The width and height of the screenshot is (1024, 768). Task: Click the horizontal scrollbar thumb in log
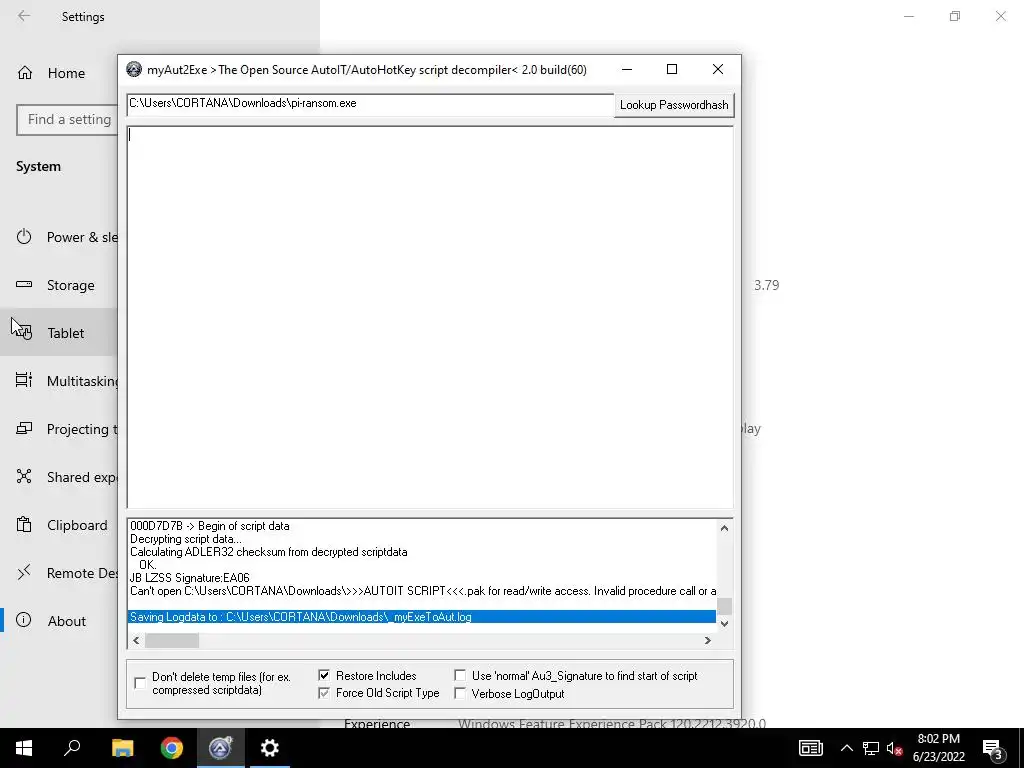pyautogui.click(x=172, y=641)
